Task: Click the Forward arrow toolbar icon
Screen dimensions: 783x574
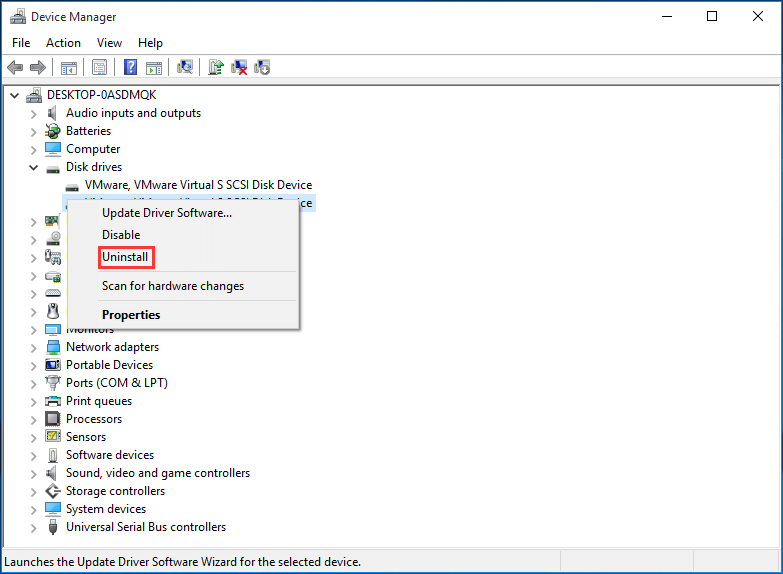Action: coord(38,67)
